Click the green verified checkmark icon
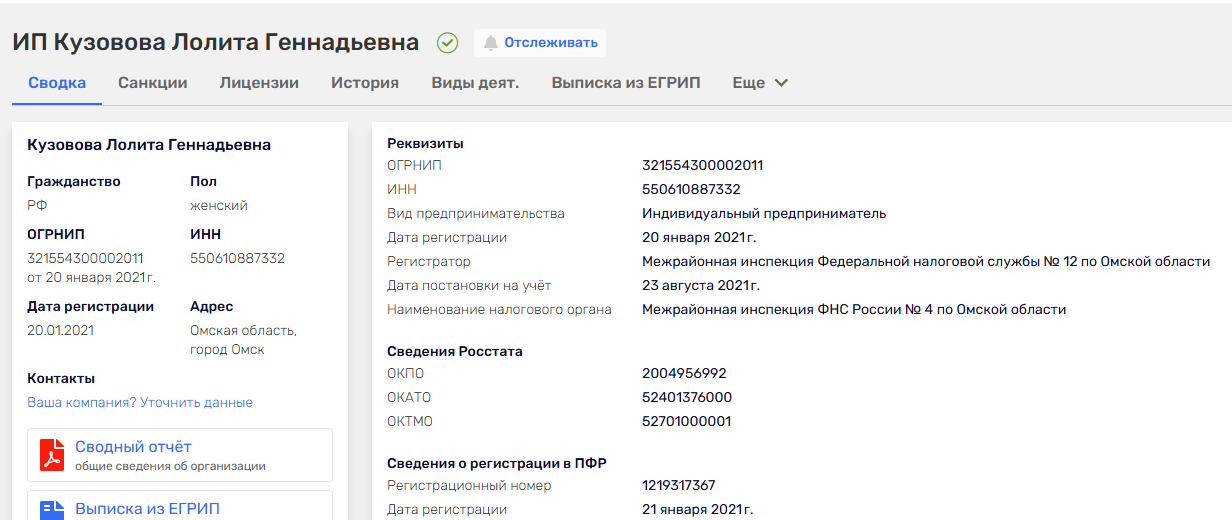This screenshot has width=1232, height=520. pyautogui.click(x=447, y=43)
